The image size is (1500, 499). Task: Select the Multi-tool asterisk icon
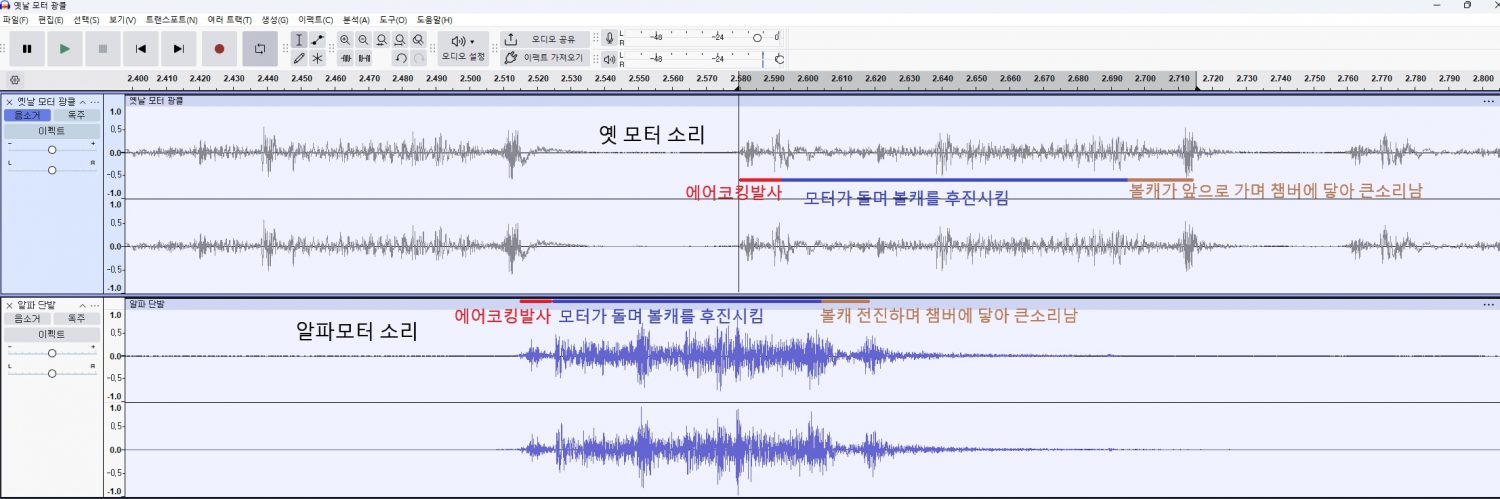(x=318, y=58)
